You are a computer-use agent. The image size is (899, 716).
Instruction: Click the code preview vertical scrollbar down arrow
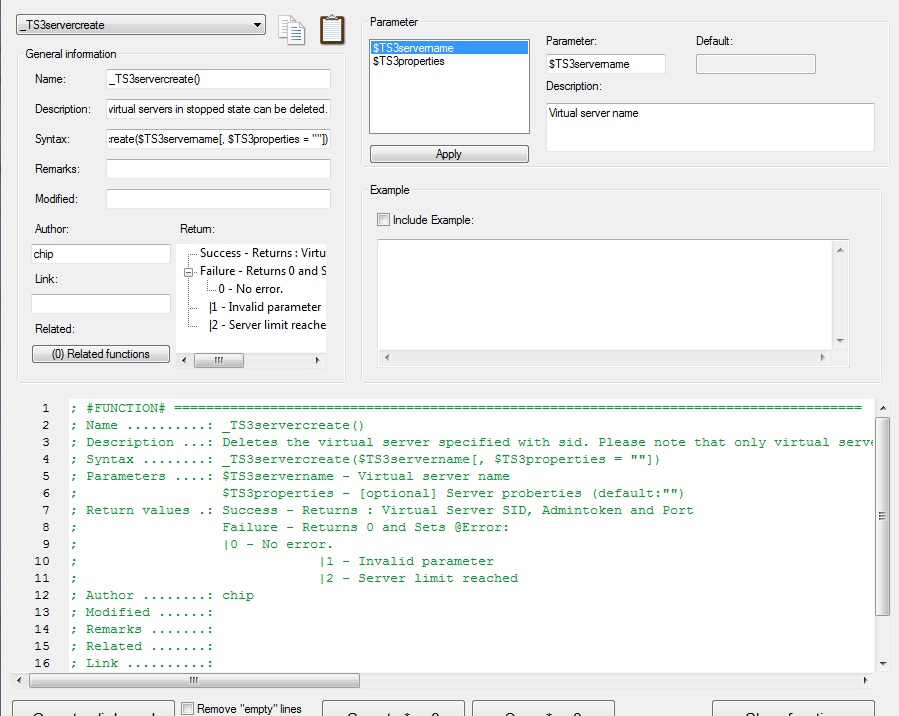pyautogui.click(x=882, y=662)
